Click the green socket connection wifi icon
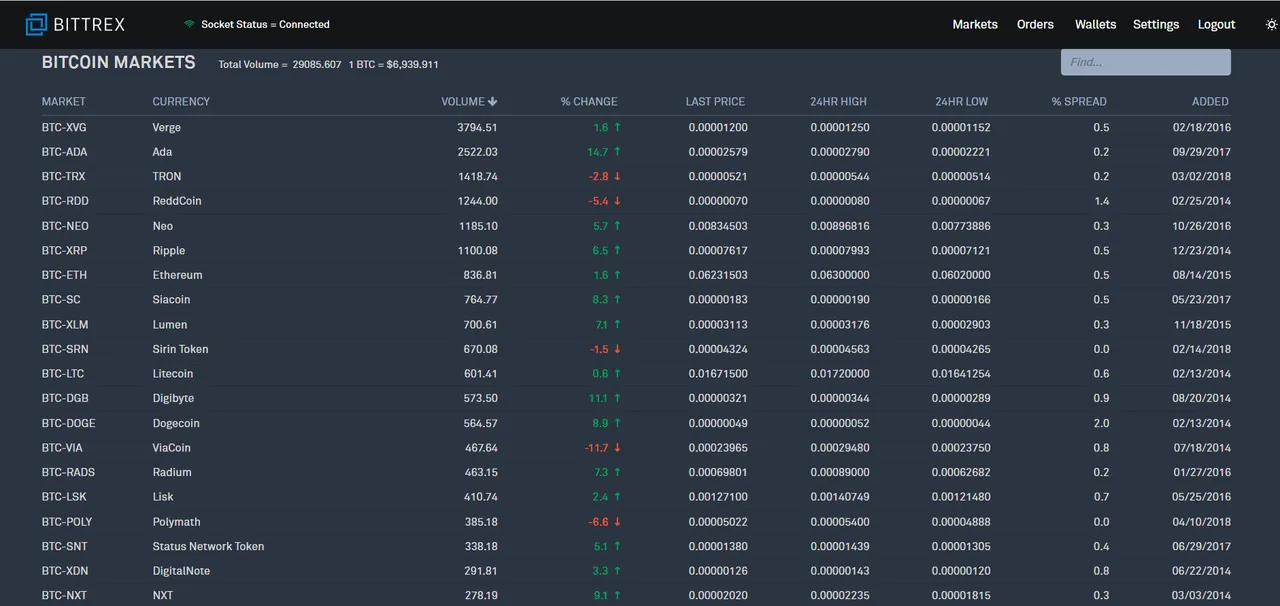 click(189, 24)
